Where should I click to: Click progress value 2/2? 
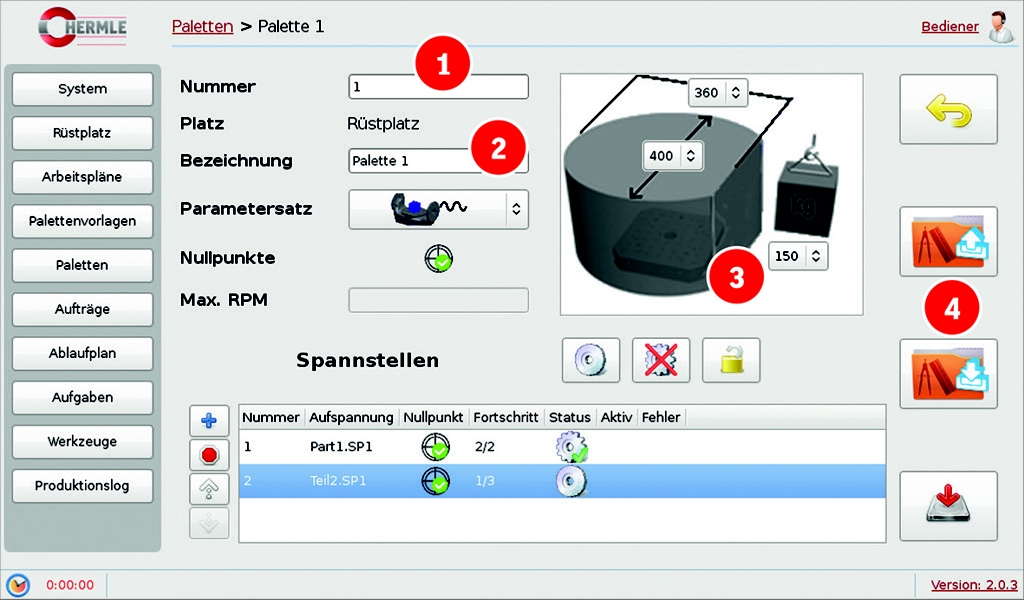[x=485, y=447]
